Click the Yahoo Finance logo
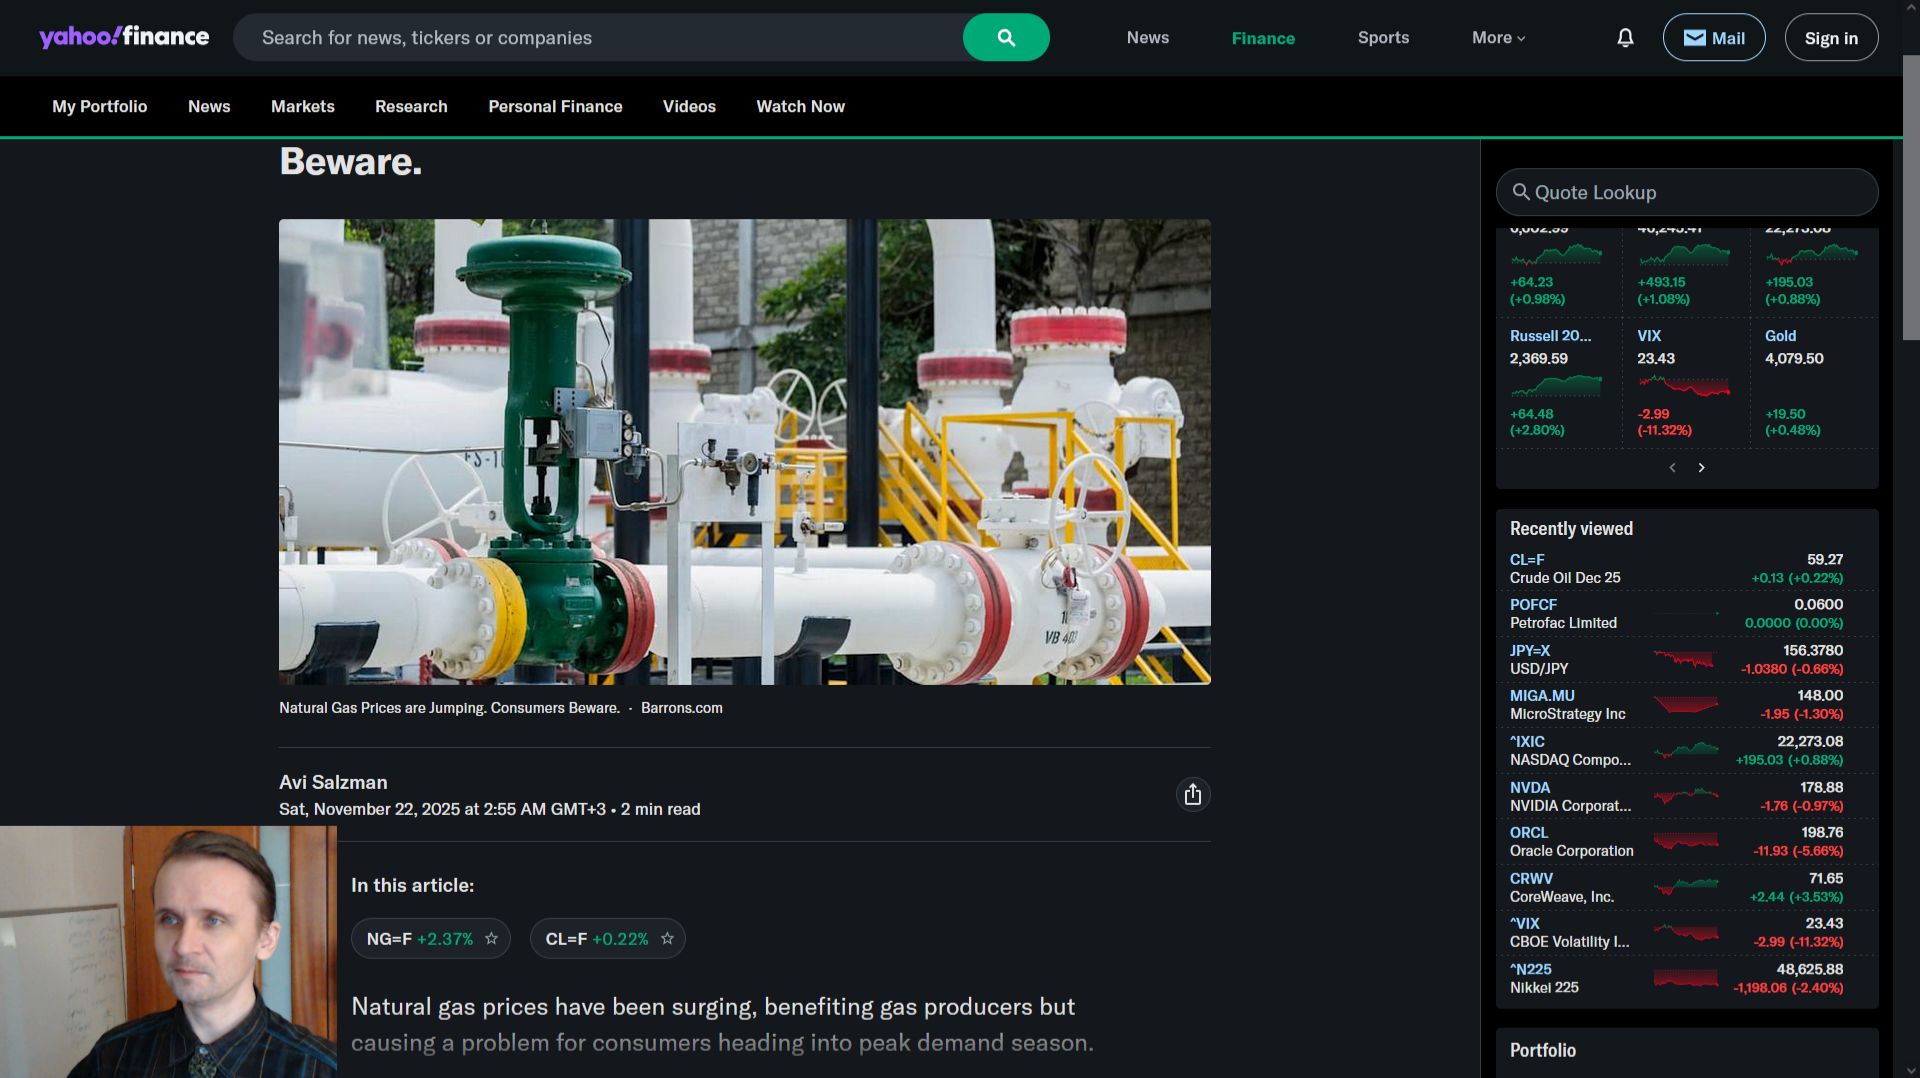The height and width of the screenshot is (1078, 1920). tap(124, 37)
